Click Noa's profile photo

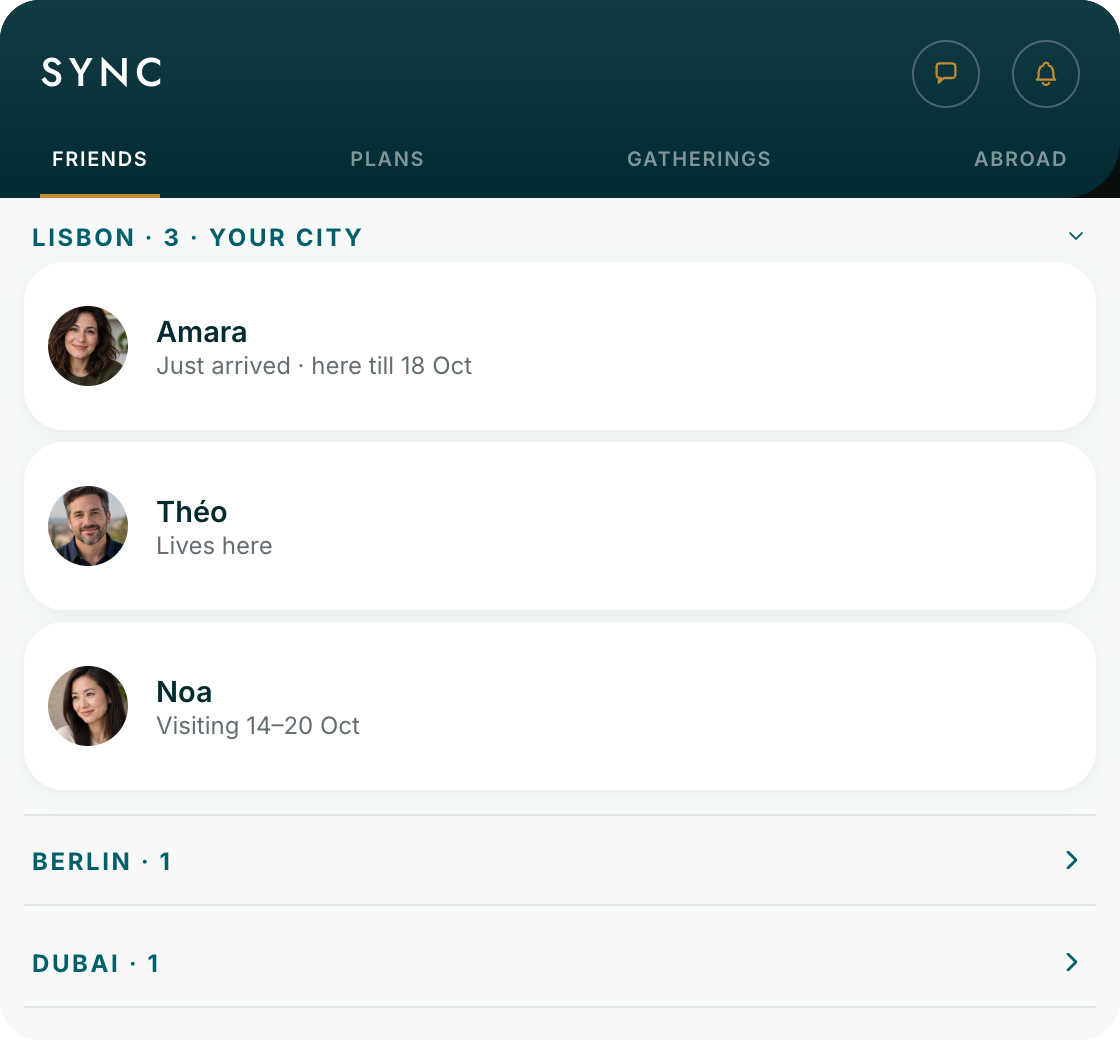click(x=88, y=706)
